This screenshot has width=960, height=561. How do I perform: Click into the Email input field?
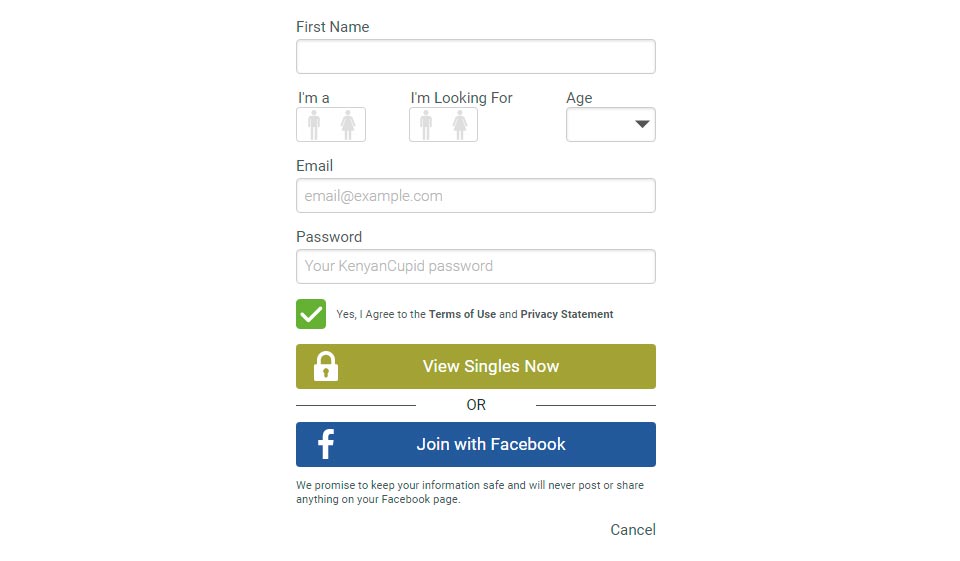point(476,196)
